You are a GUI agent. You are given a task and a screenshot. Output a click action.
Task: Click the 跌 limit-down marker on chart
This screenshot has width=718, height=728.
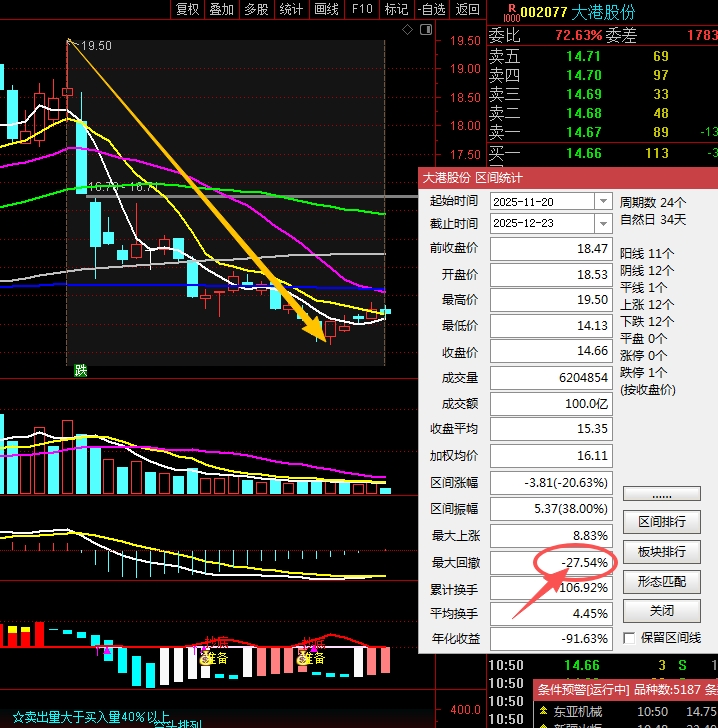81,370
